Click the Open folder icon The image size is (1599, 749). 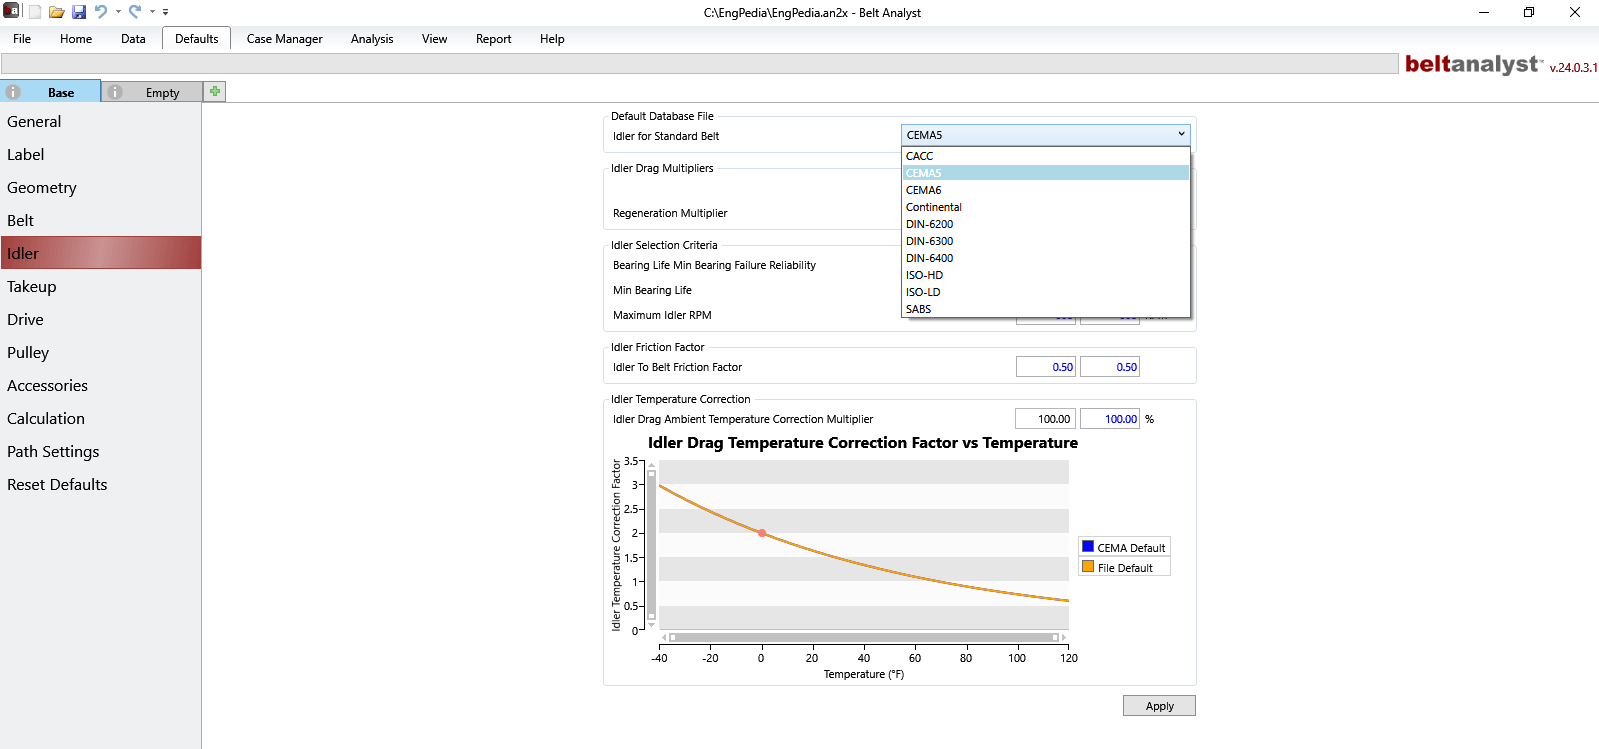[57, 12]
